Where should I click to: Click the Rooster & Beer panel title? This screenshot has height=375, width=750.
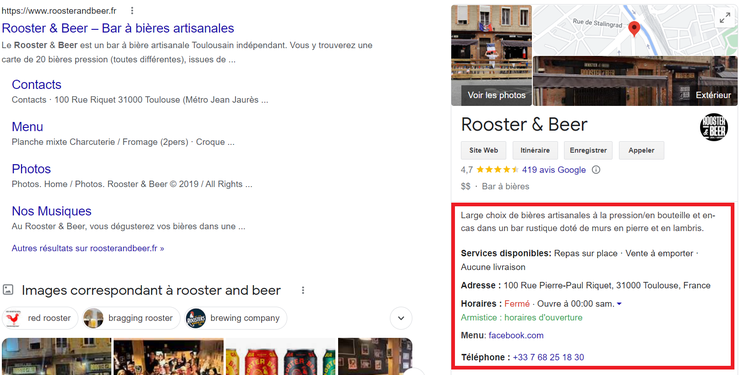(x=524, y=125)
